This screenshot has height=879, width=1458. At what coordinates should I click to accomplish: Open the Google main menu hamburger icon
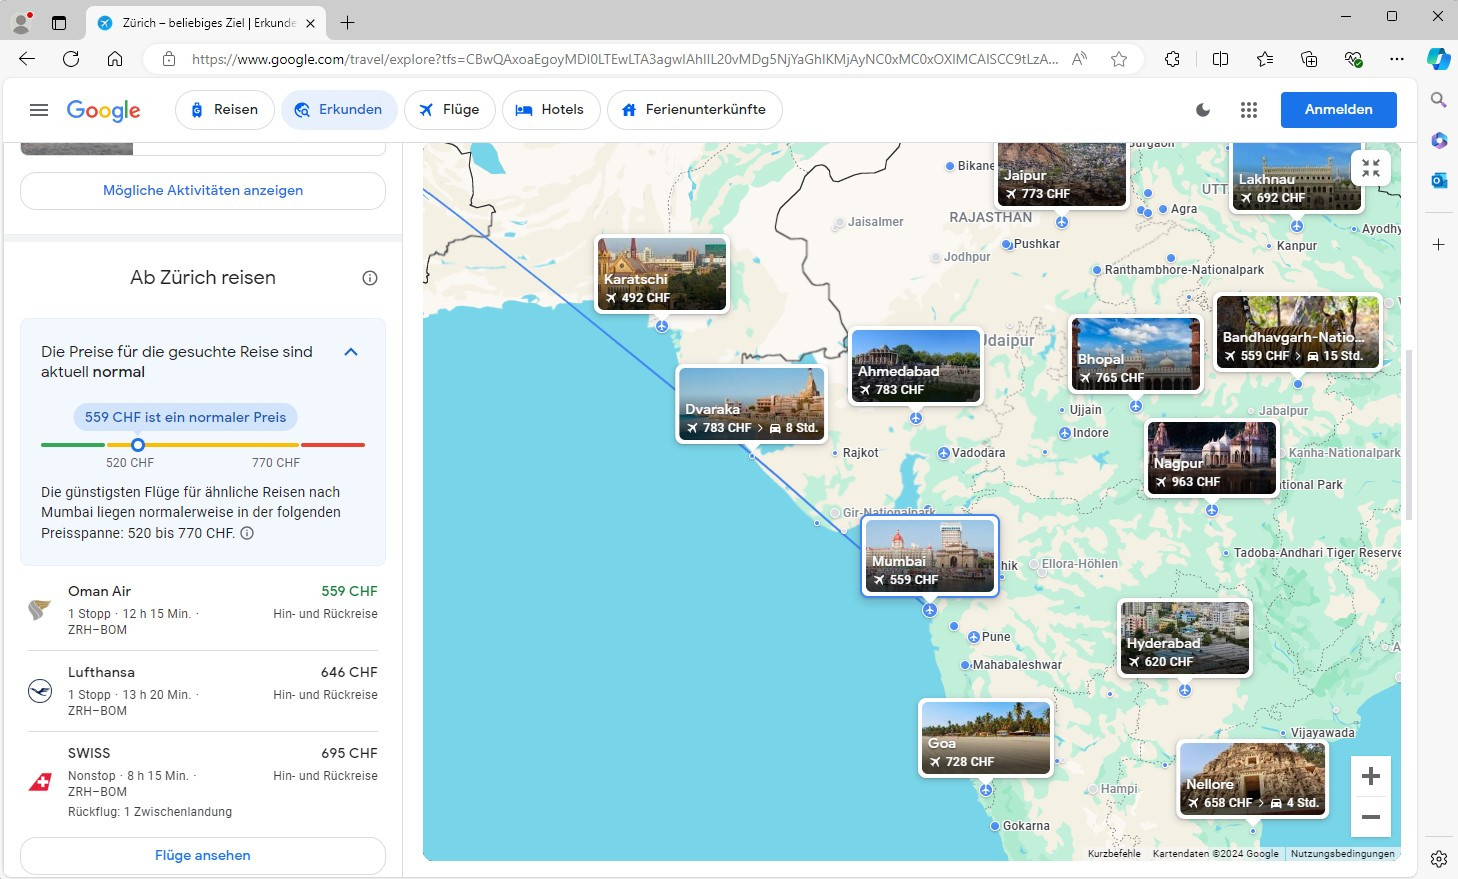point(39,110)
